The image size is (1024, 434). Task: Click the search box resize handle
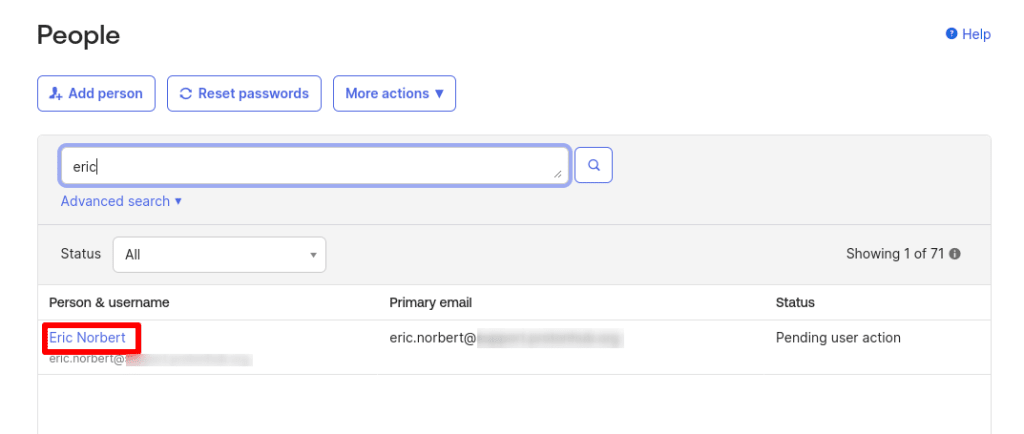point(557,174)
